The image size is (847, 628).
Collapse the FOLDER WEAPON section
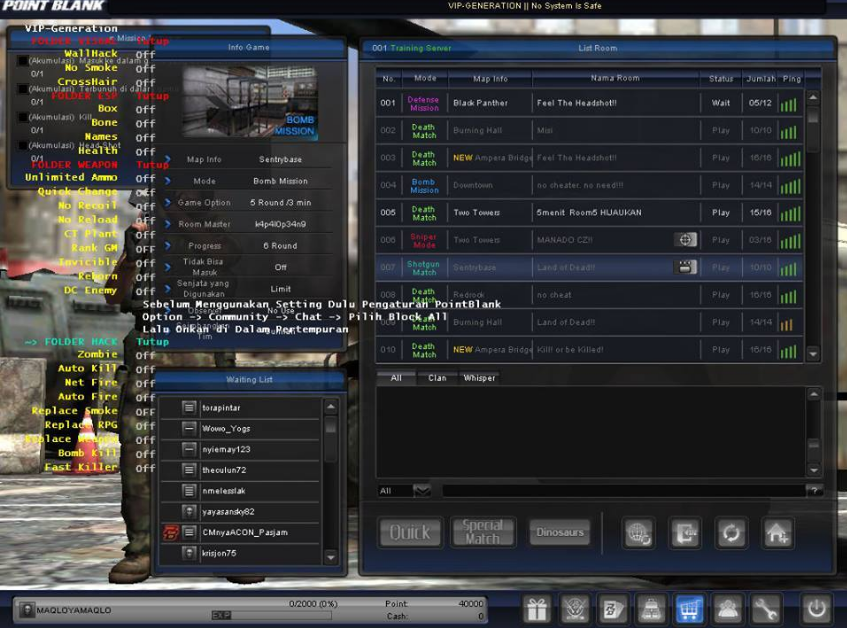click(154, 163)
